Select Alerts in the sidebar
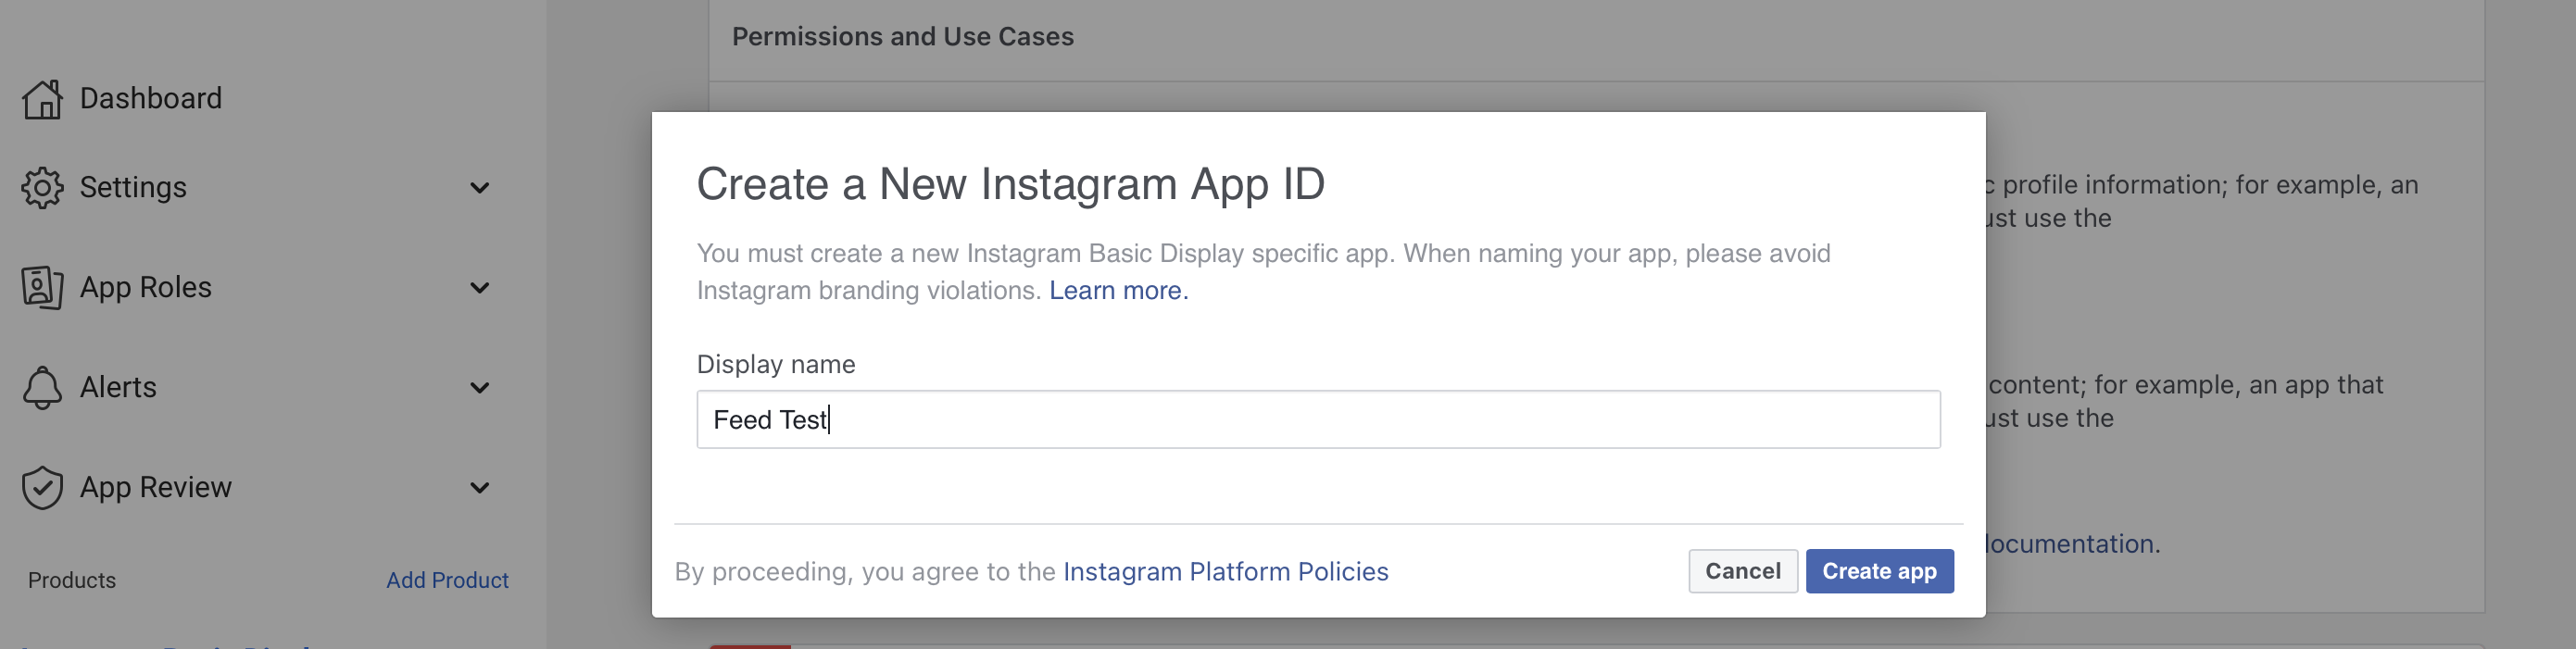Image resolution: width=2576 pixels, height=649 pixels. coord(118,388)
